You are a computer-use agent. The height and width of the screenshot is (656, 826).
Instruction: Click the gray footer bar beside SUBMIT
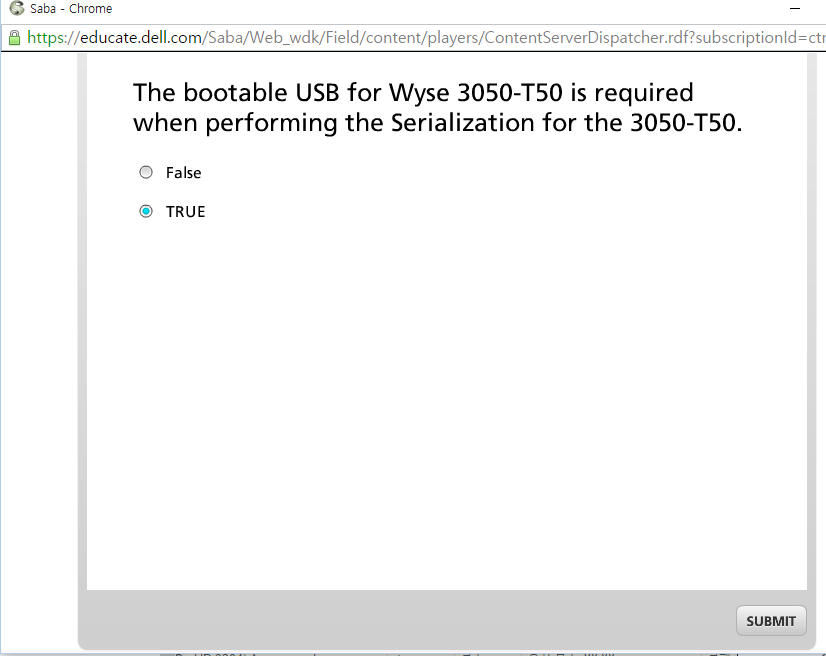coord(400,620)
